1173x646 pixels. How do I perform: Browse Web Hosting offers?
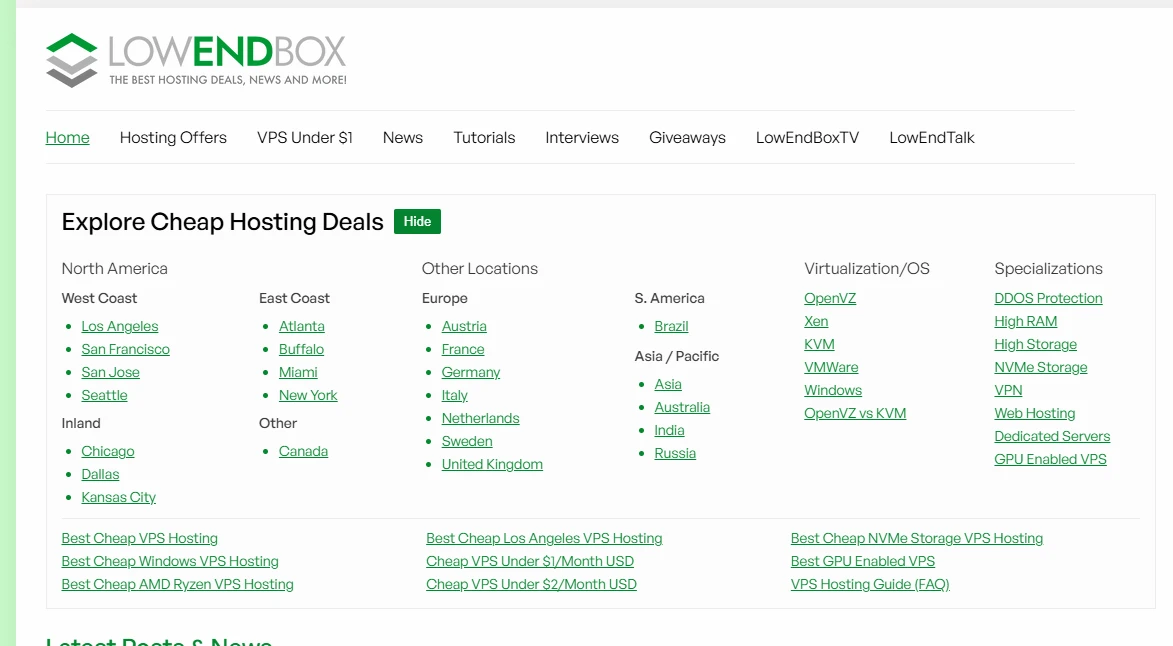click(1035, 413)
